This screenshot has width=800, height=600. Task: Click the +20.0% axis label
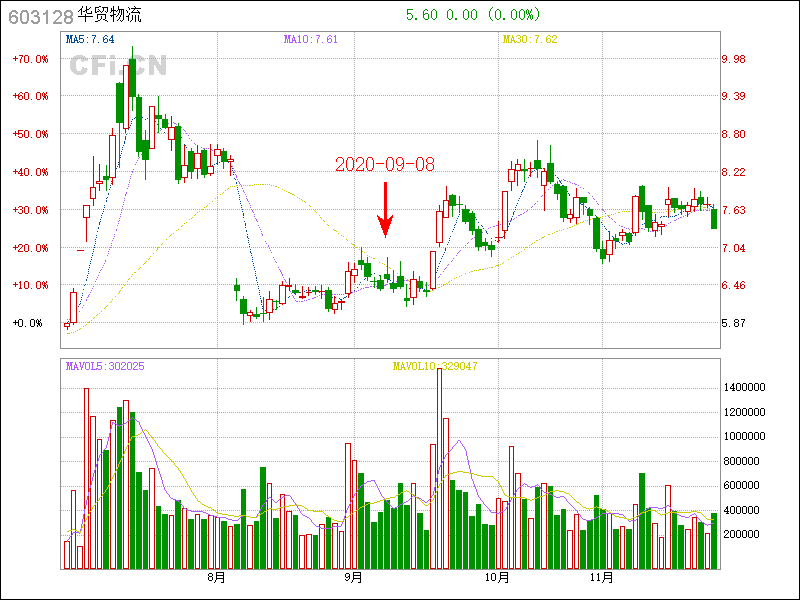[x=31, y=248]
